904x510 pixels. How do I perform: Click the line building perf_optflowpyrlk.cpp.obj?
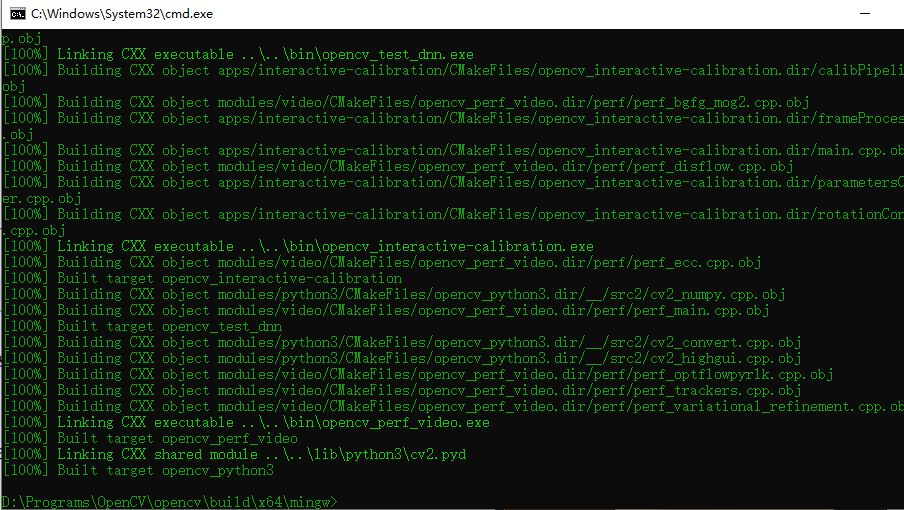(419, 374)
